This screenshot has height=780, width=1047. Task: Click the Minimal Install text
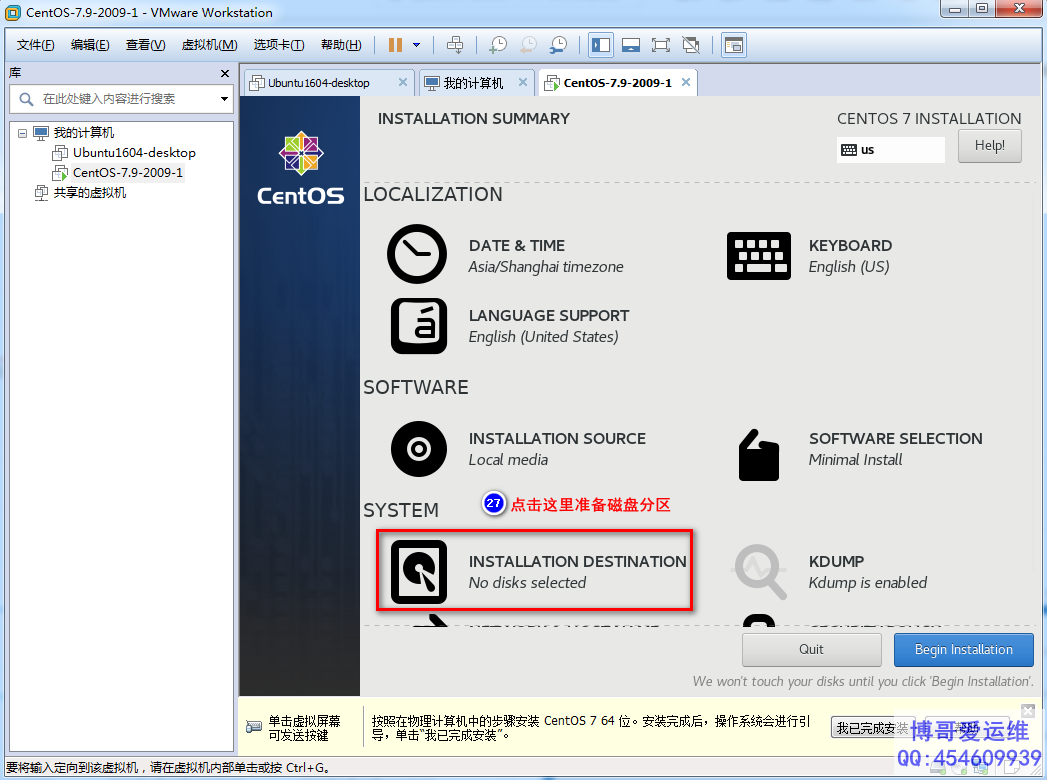pos(855,459)
